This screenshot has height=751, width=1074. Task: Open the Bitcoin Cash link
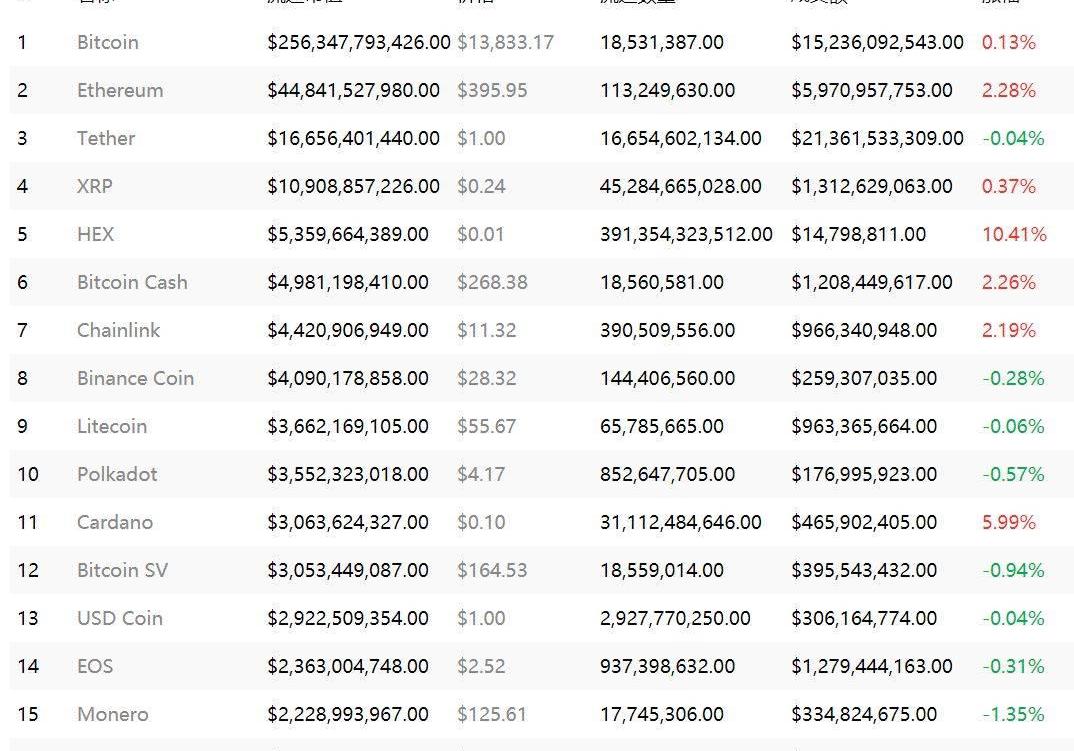pos(132,282)
